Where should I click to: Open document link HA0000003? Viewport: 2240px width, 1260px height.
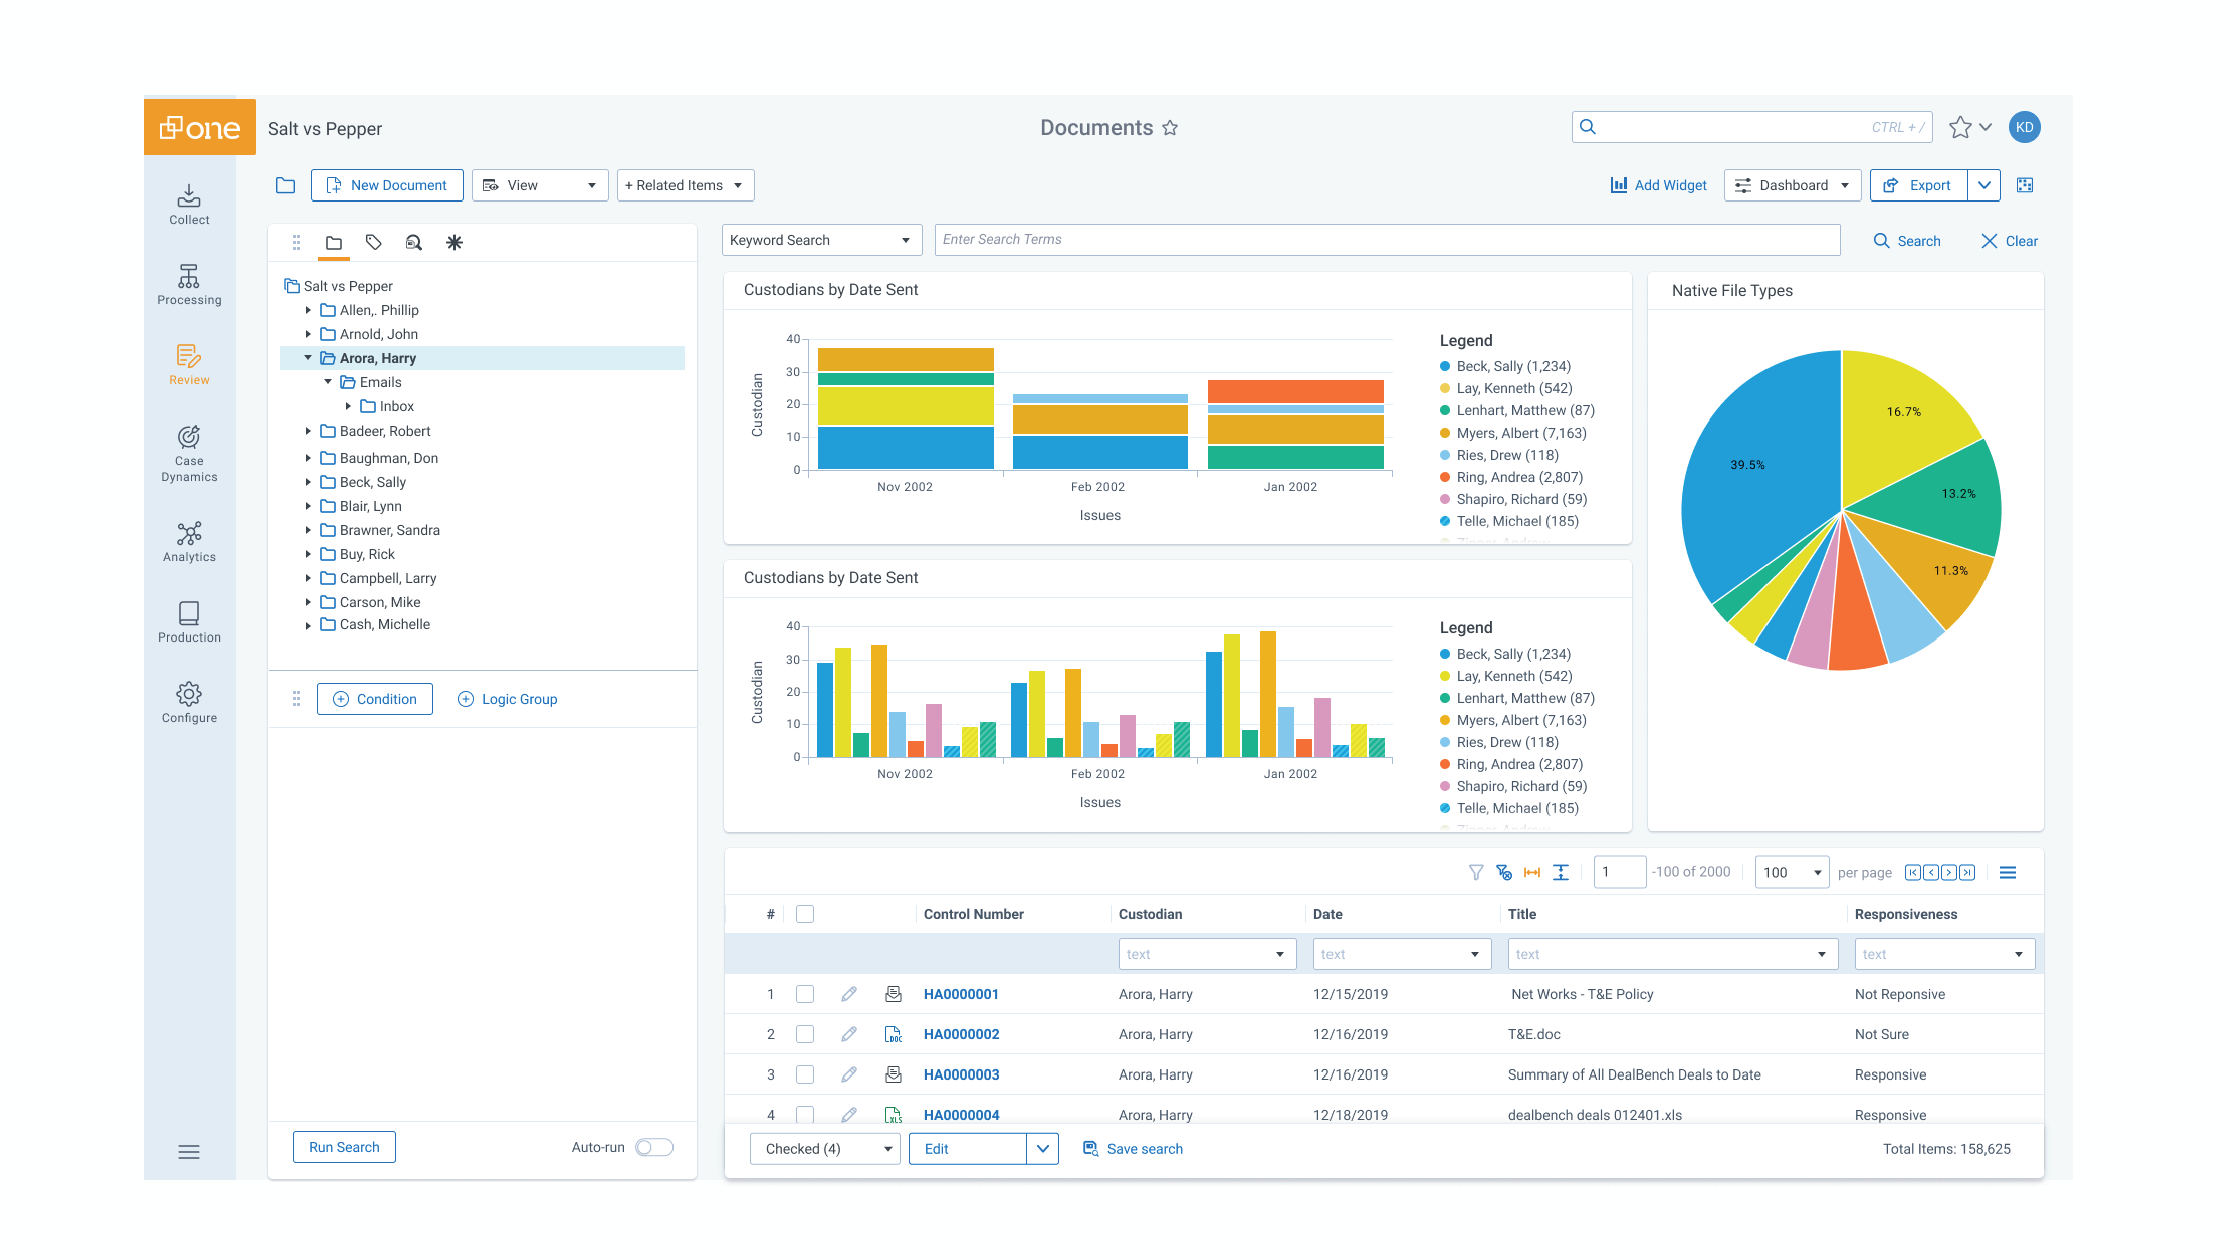tap(961, 1075)
